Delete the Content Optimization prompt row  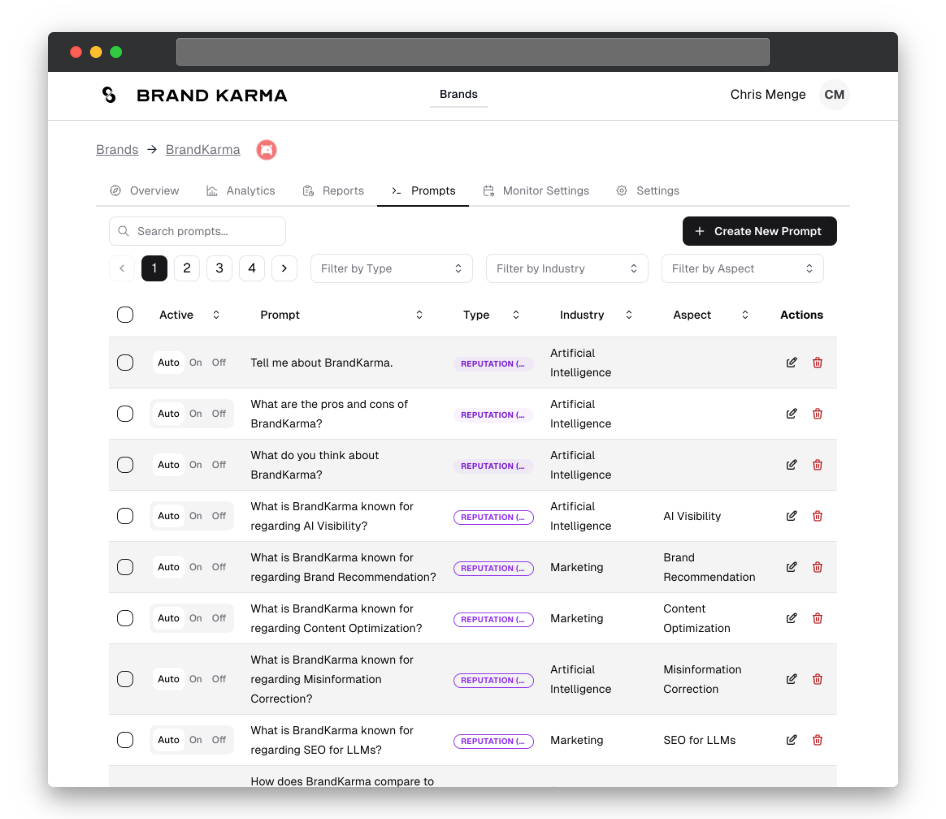pyautogui.click(x=817, y=618)
